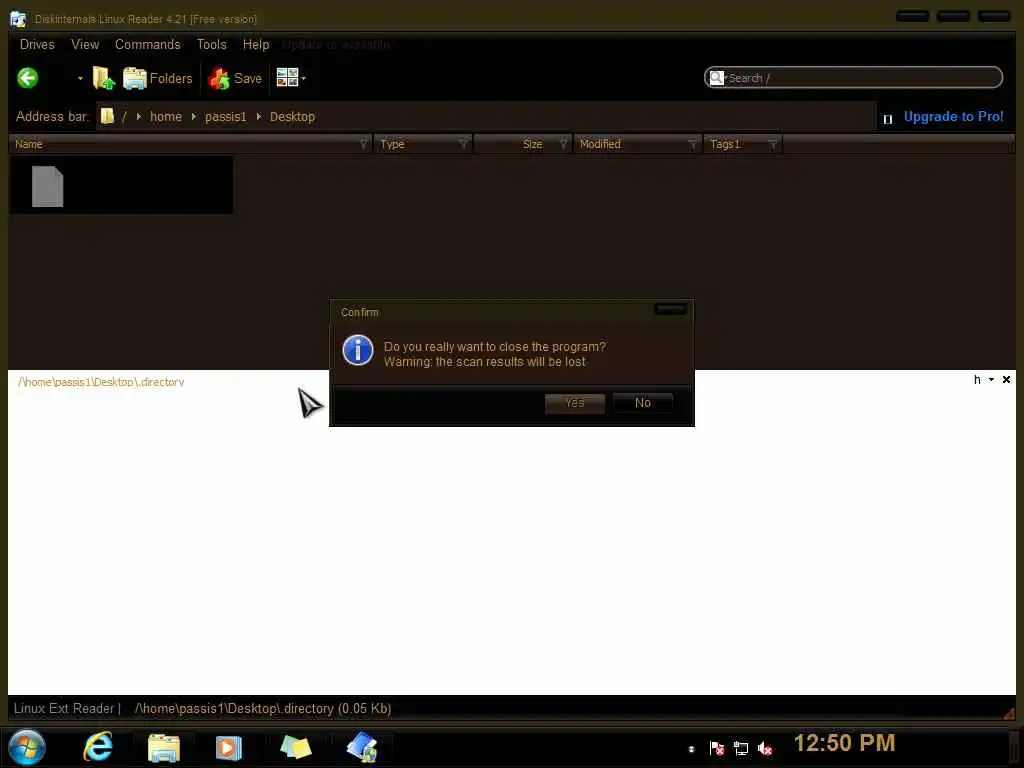Close the preview pane with X

pos(1006,379)
